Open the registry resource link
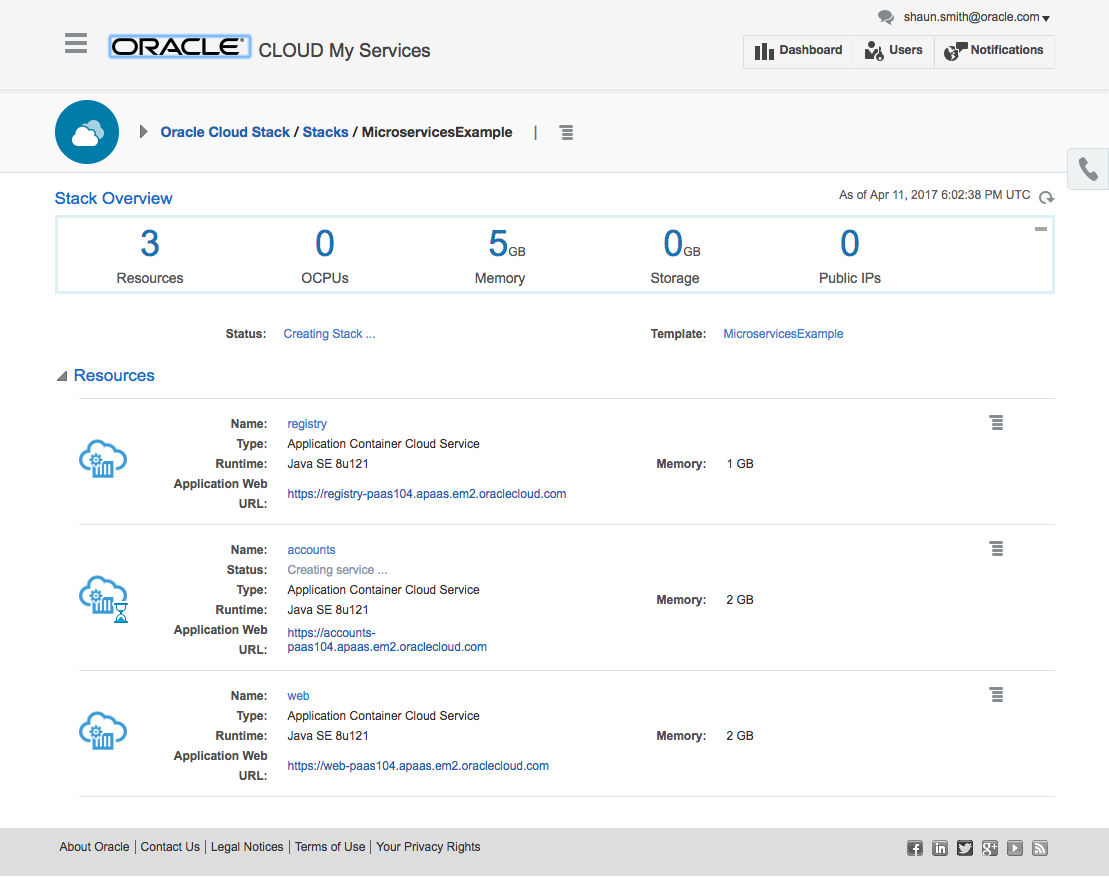 pyautogui.click(x=307, y=424)
